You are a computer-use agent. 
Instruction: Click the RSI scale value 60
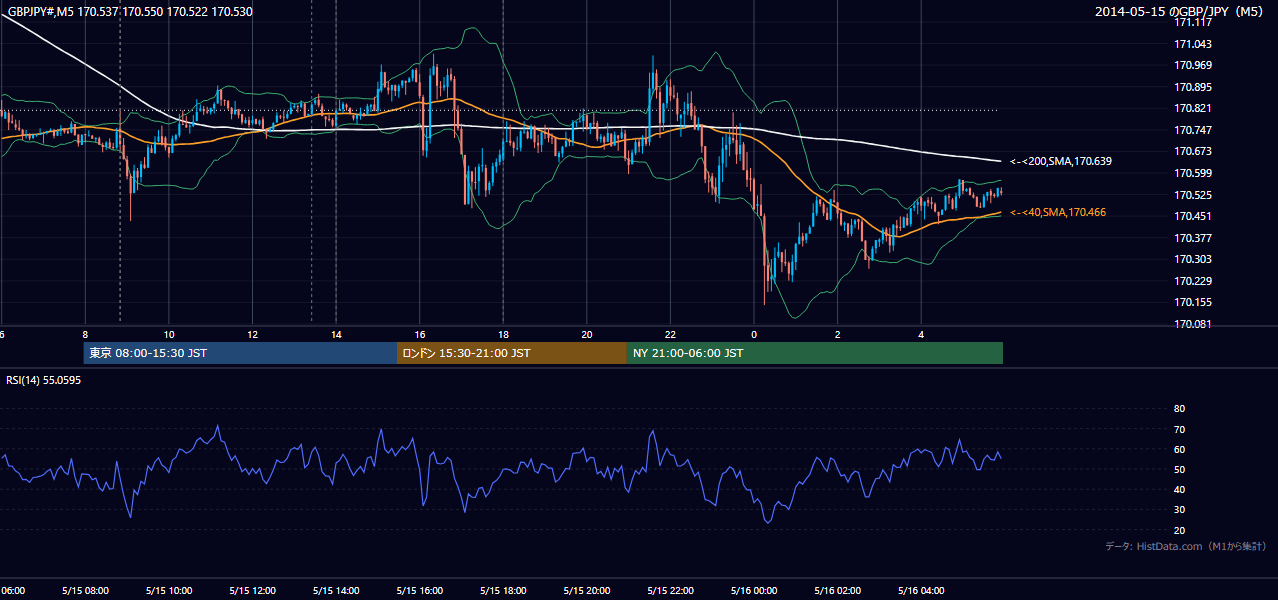[1179, 449]
